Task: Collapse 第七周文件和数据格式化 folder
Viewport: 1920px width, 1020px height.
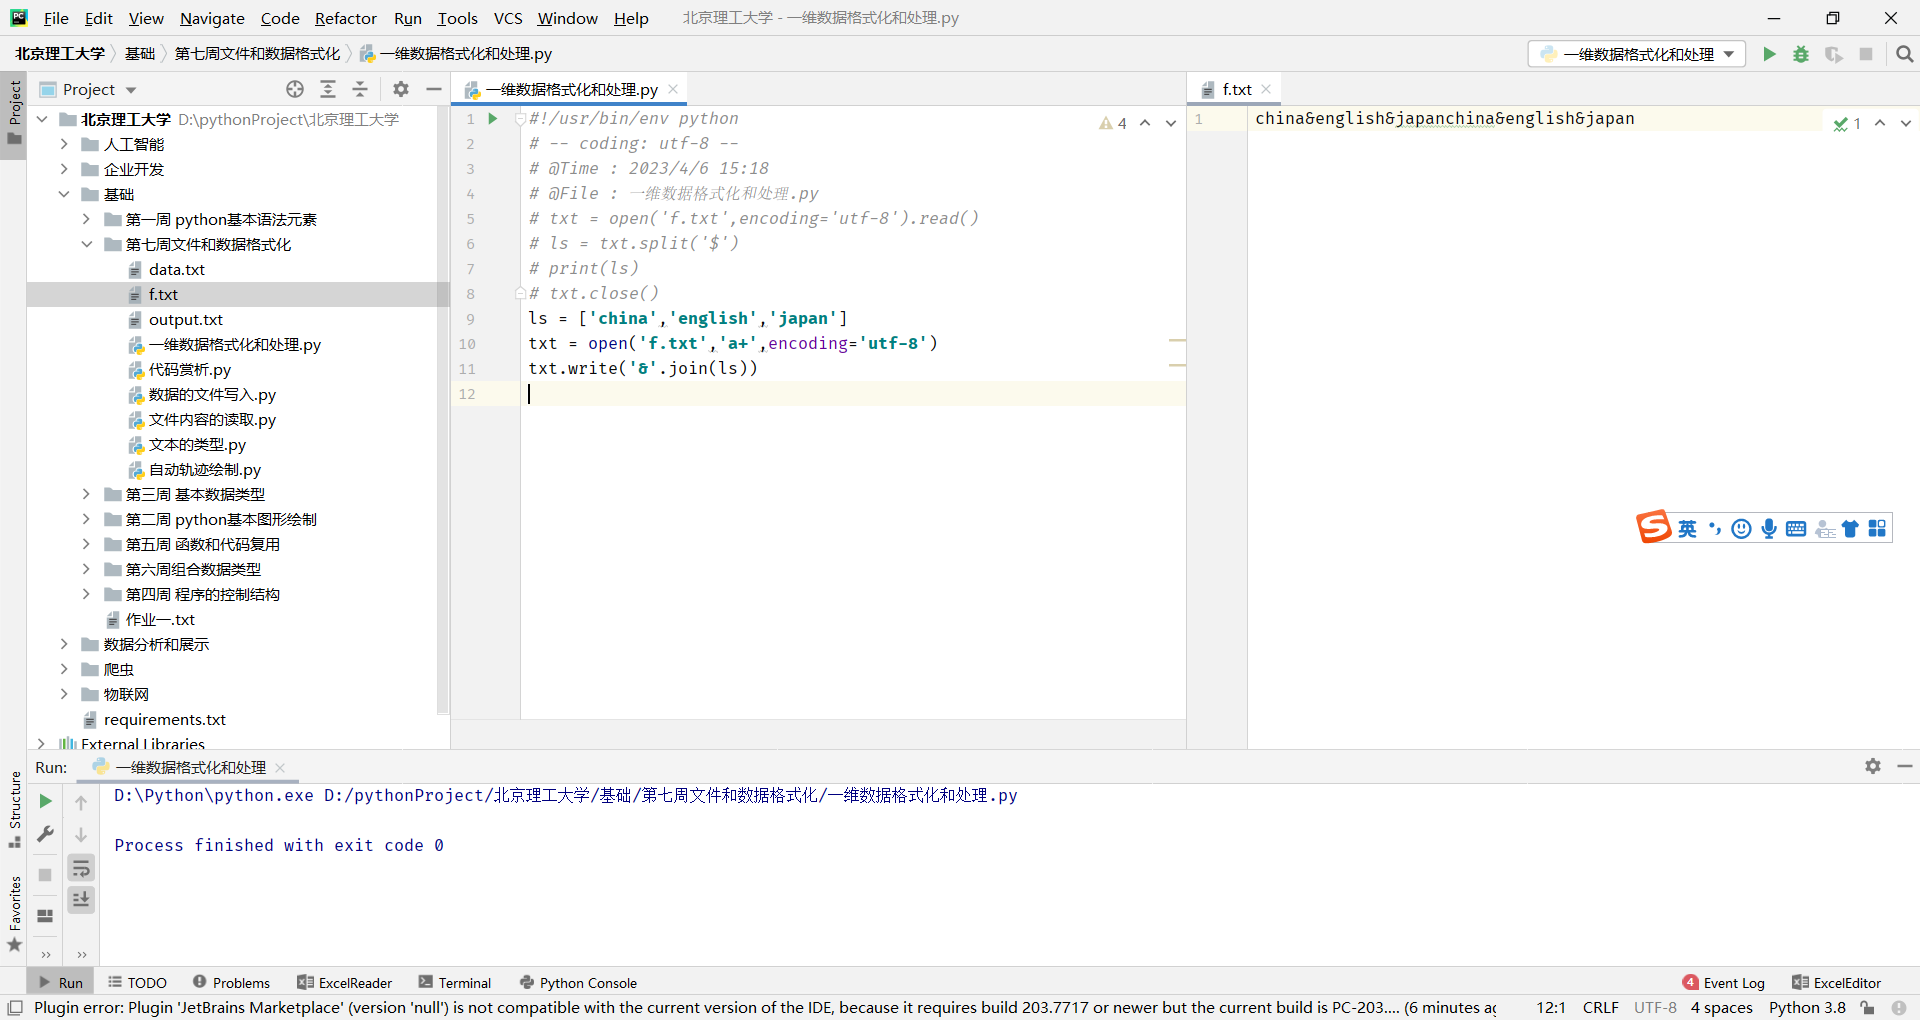Action: coord(86,244)
